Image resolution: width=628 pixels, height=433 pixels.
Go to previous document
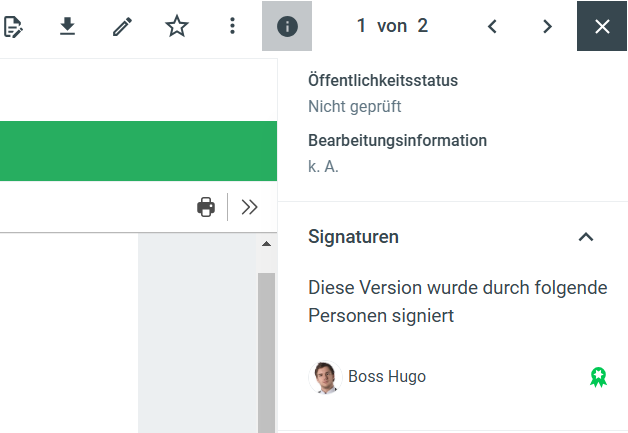pyautogui.click(x=492, y=26)
